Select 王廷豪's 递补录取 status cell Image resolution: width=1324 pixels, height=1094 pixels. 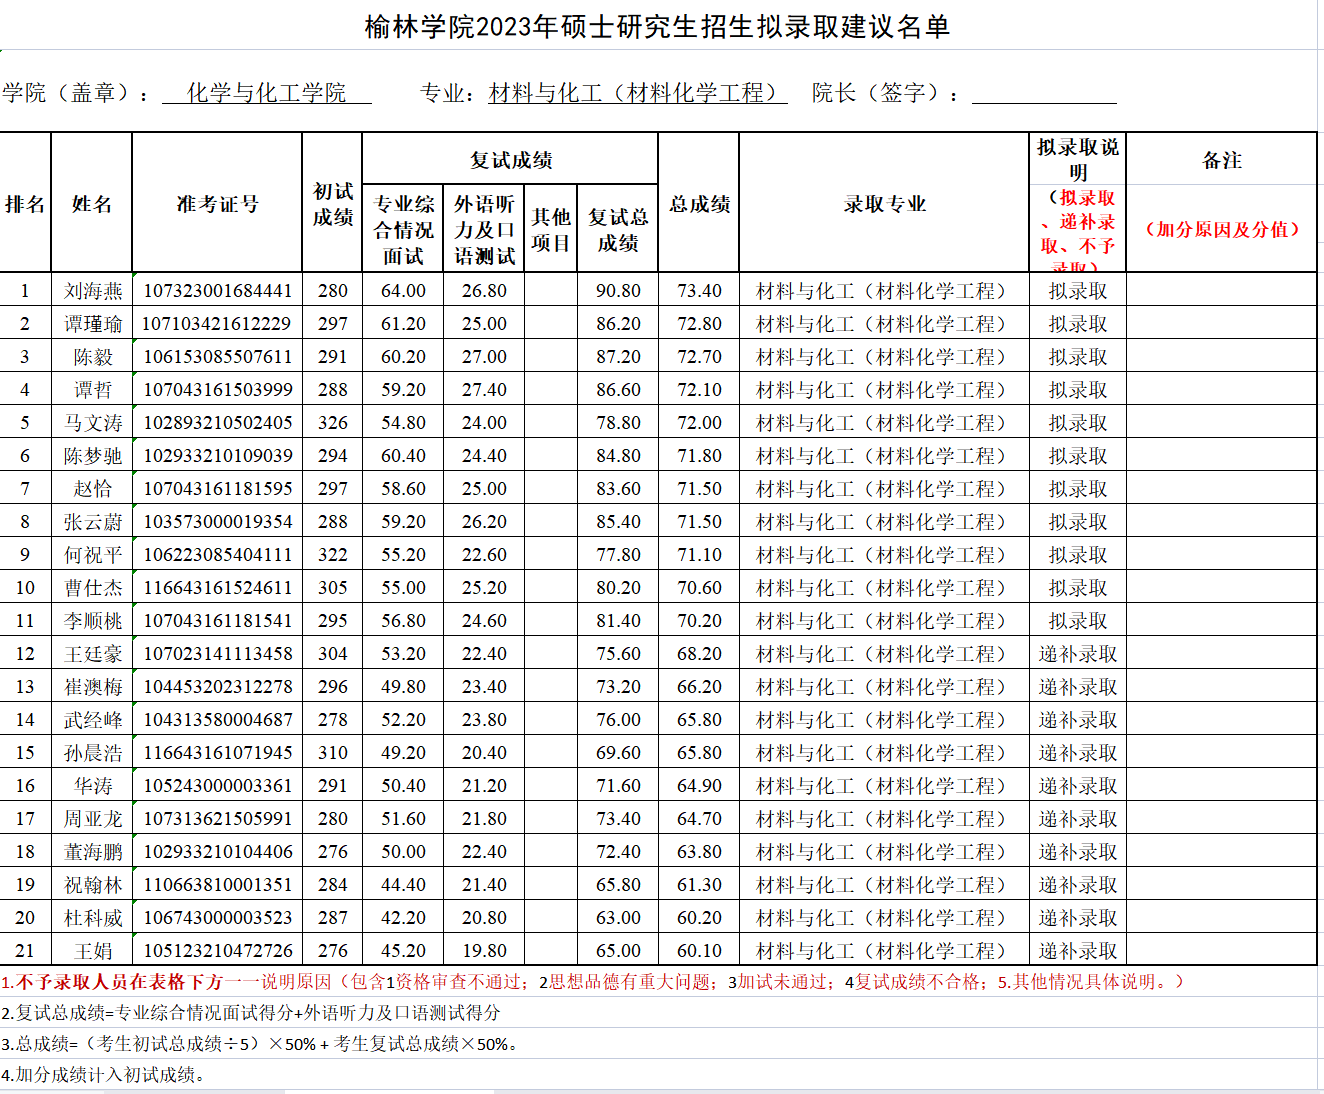1077,654
